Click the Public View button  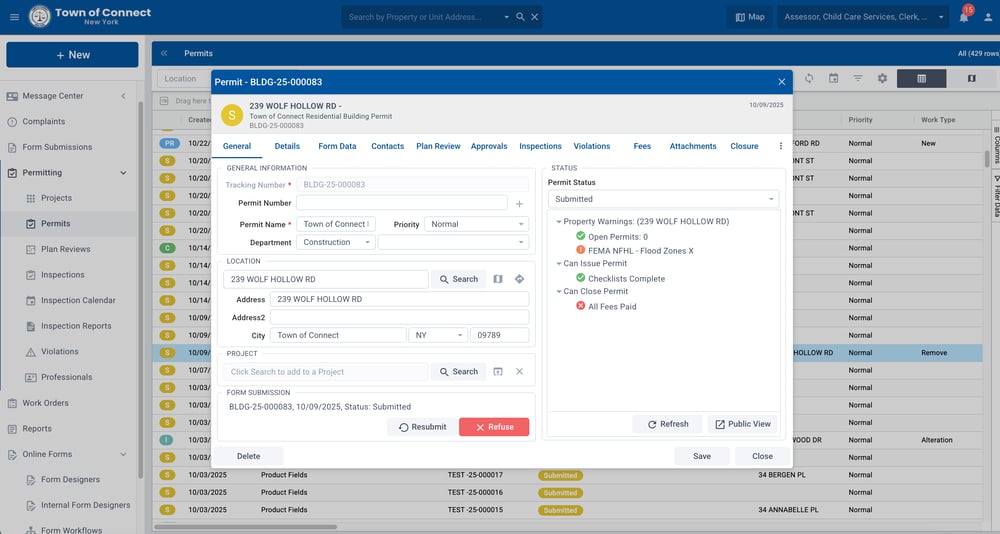point(742,424)
